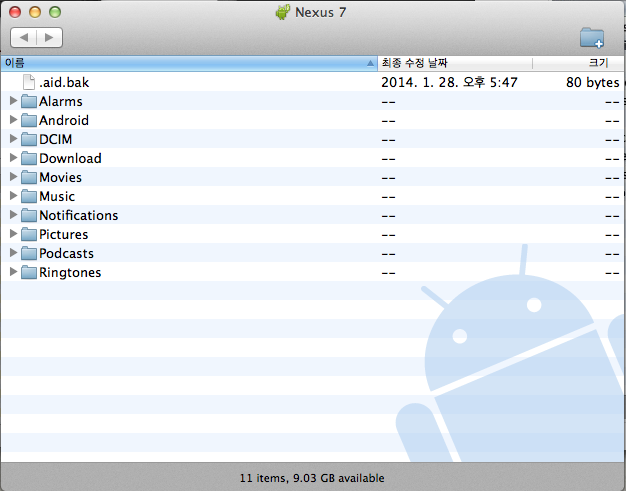
Task: Select the DCIM folder name
Action: click(x=55, y=139)
